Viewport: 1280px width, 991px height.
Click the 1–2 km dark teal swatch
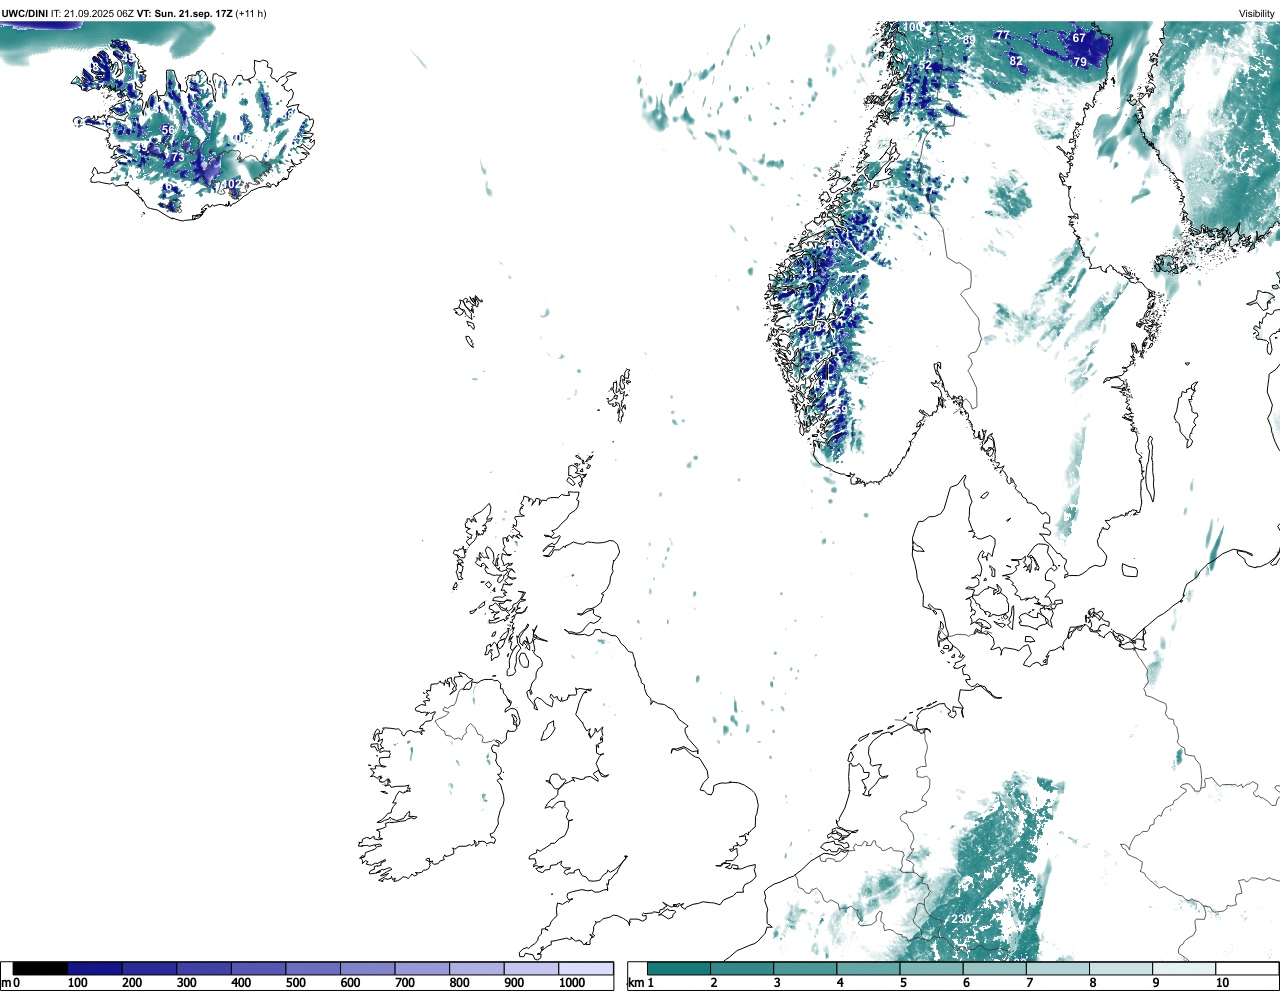tap(679, 968)
